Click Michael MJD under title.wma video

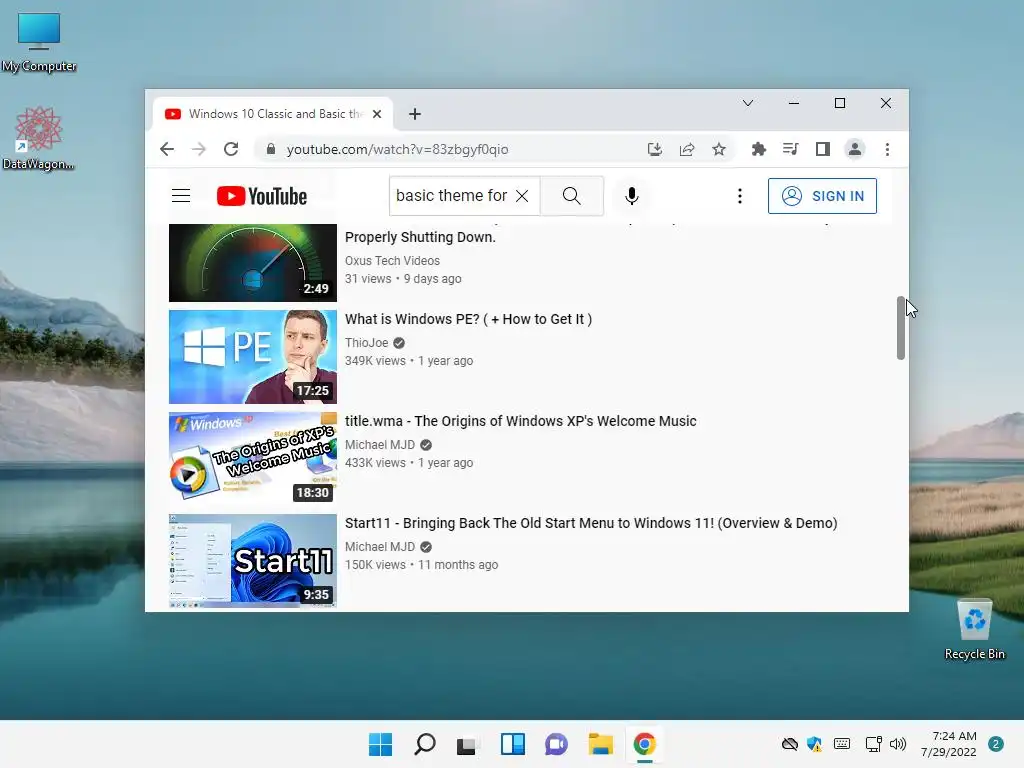(x=380, y=445)
